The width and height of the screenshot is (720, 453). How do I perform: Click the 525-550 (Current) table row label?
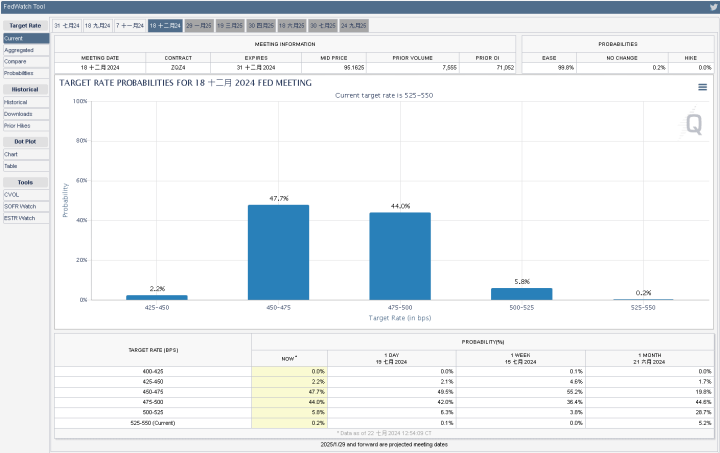tap(153, 423)
